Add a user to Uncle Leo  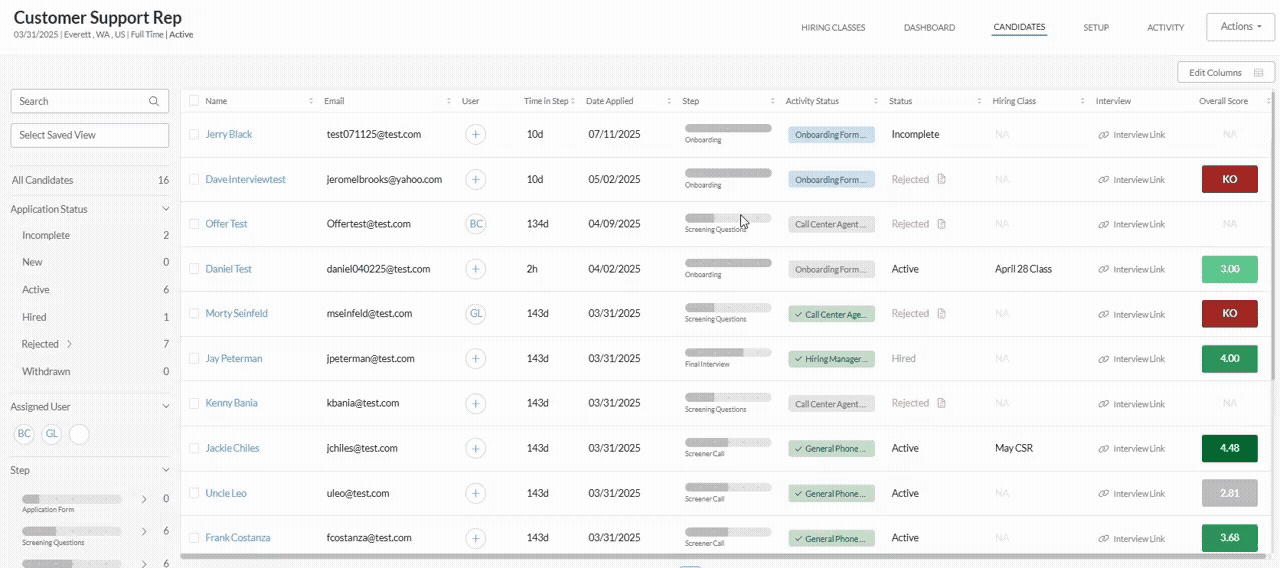[476, 493]
